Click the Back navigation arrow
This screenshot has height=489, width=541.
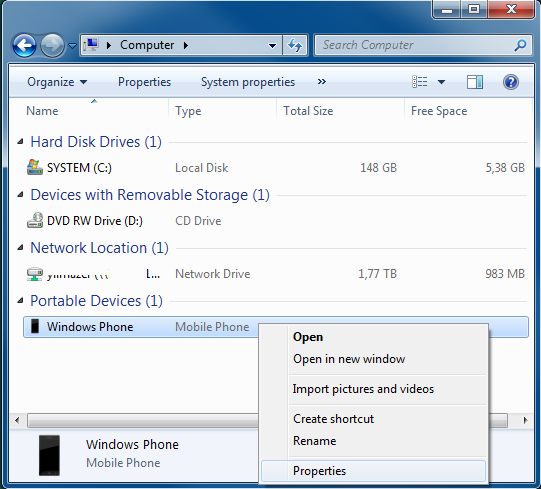24,45
